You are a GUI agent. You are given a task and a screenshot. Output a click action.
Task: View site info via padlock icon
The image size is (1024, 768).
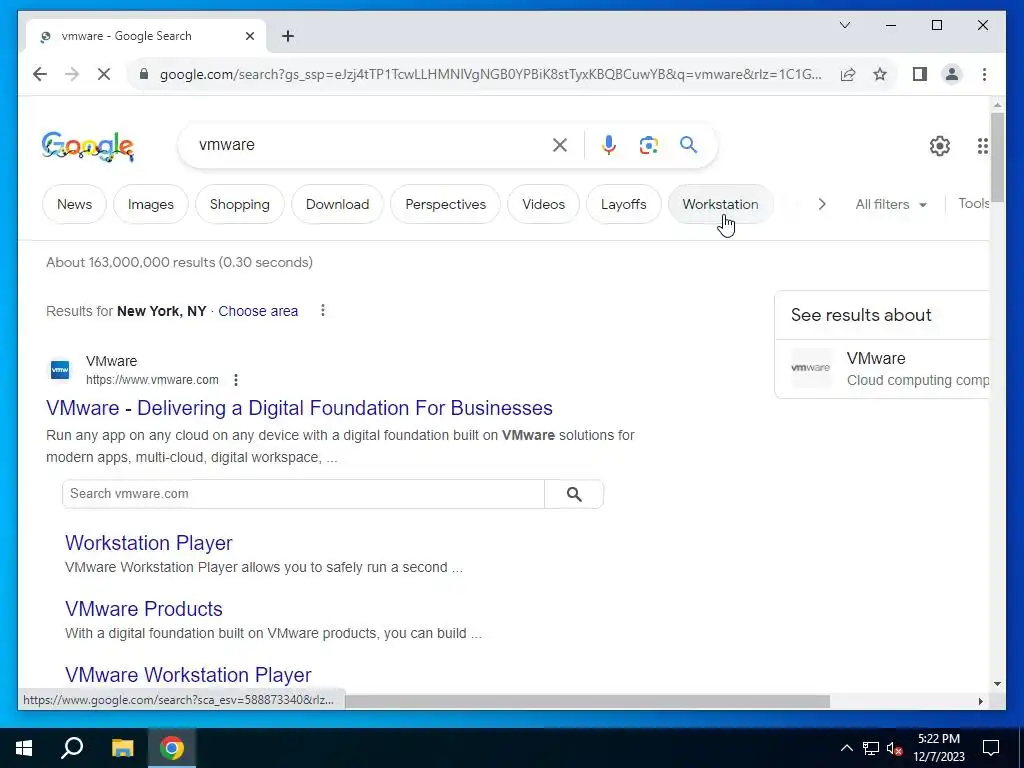click(144, 74)
